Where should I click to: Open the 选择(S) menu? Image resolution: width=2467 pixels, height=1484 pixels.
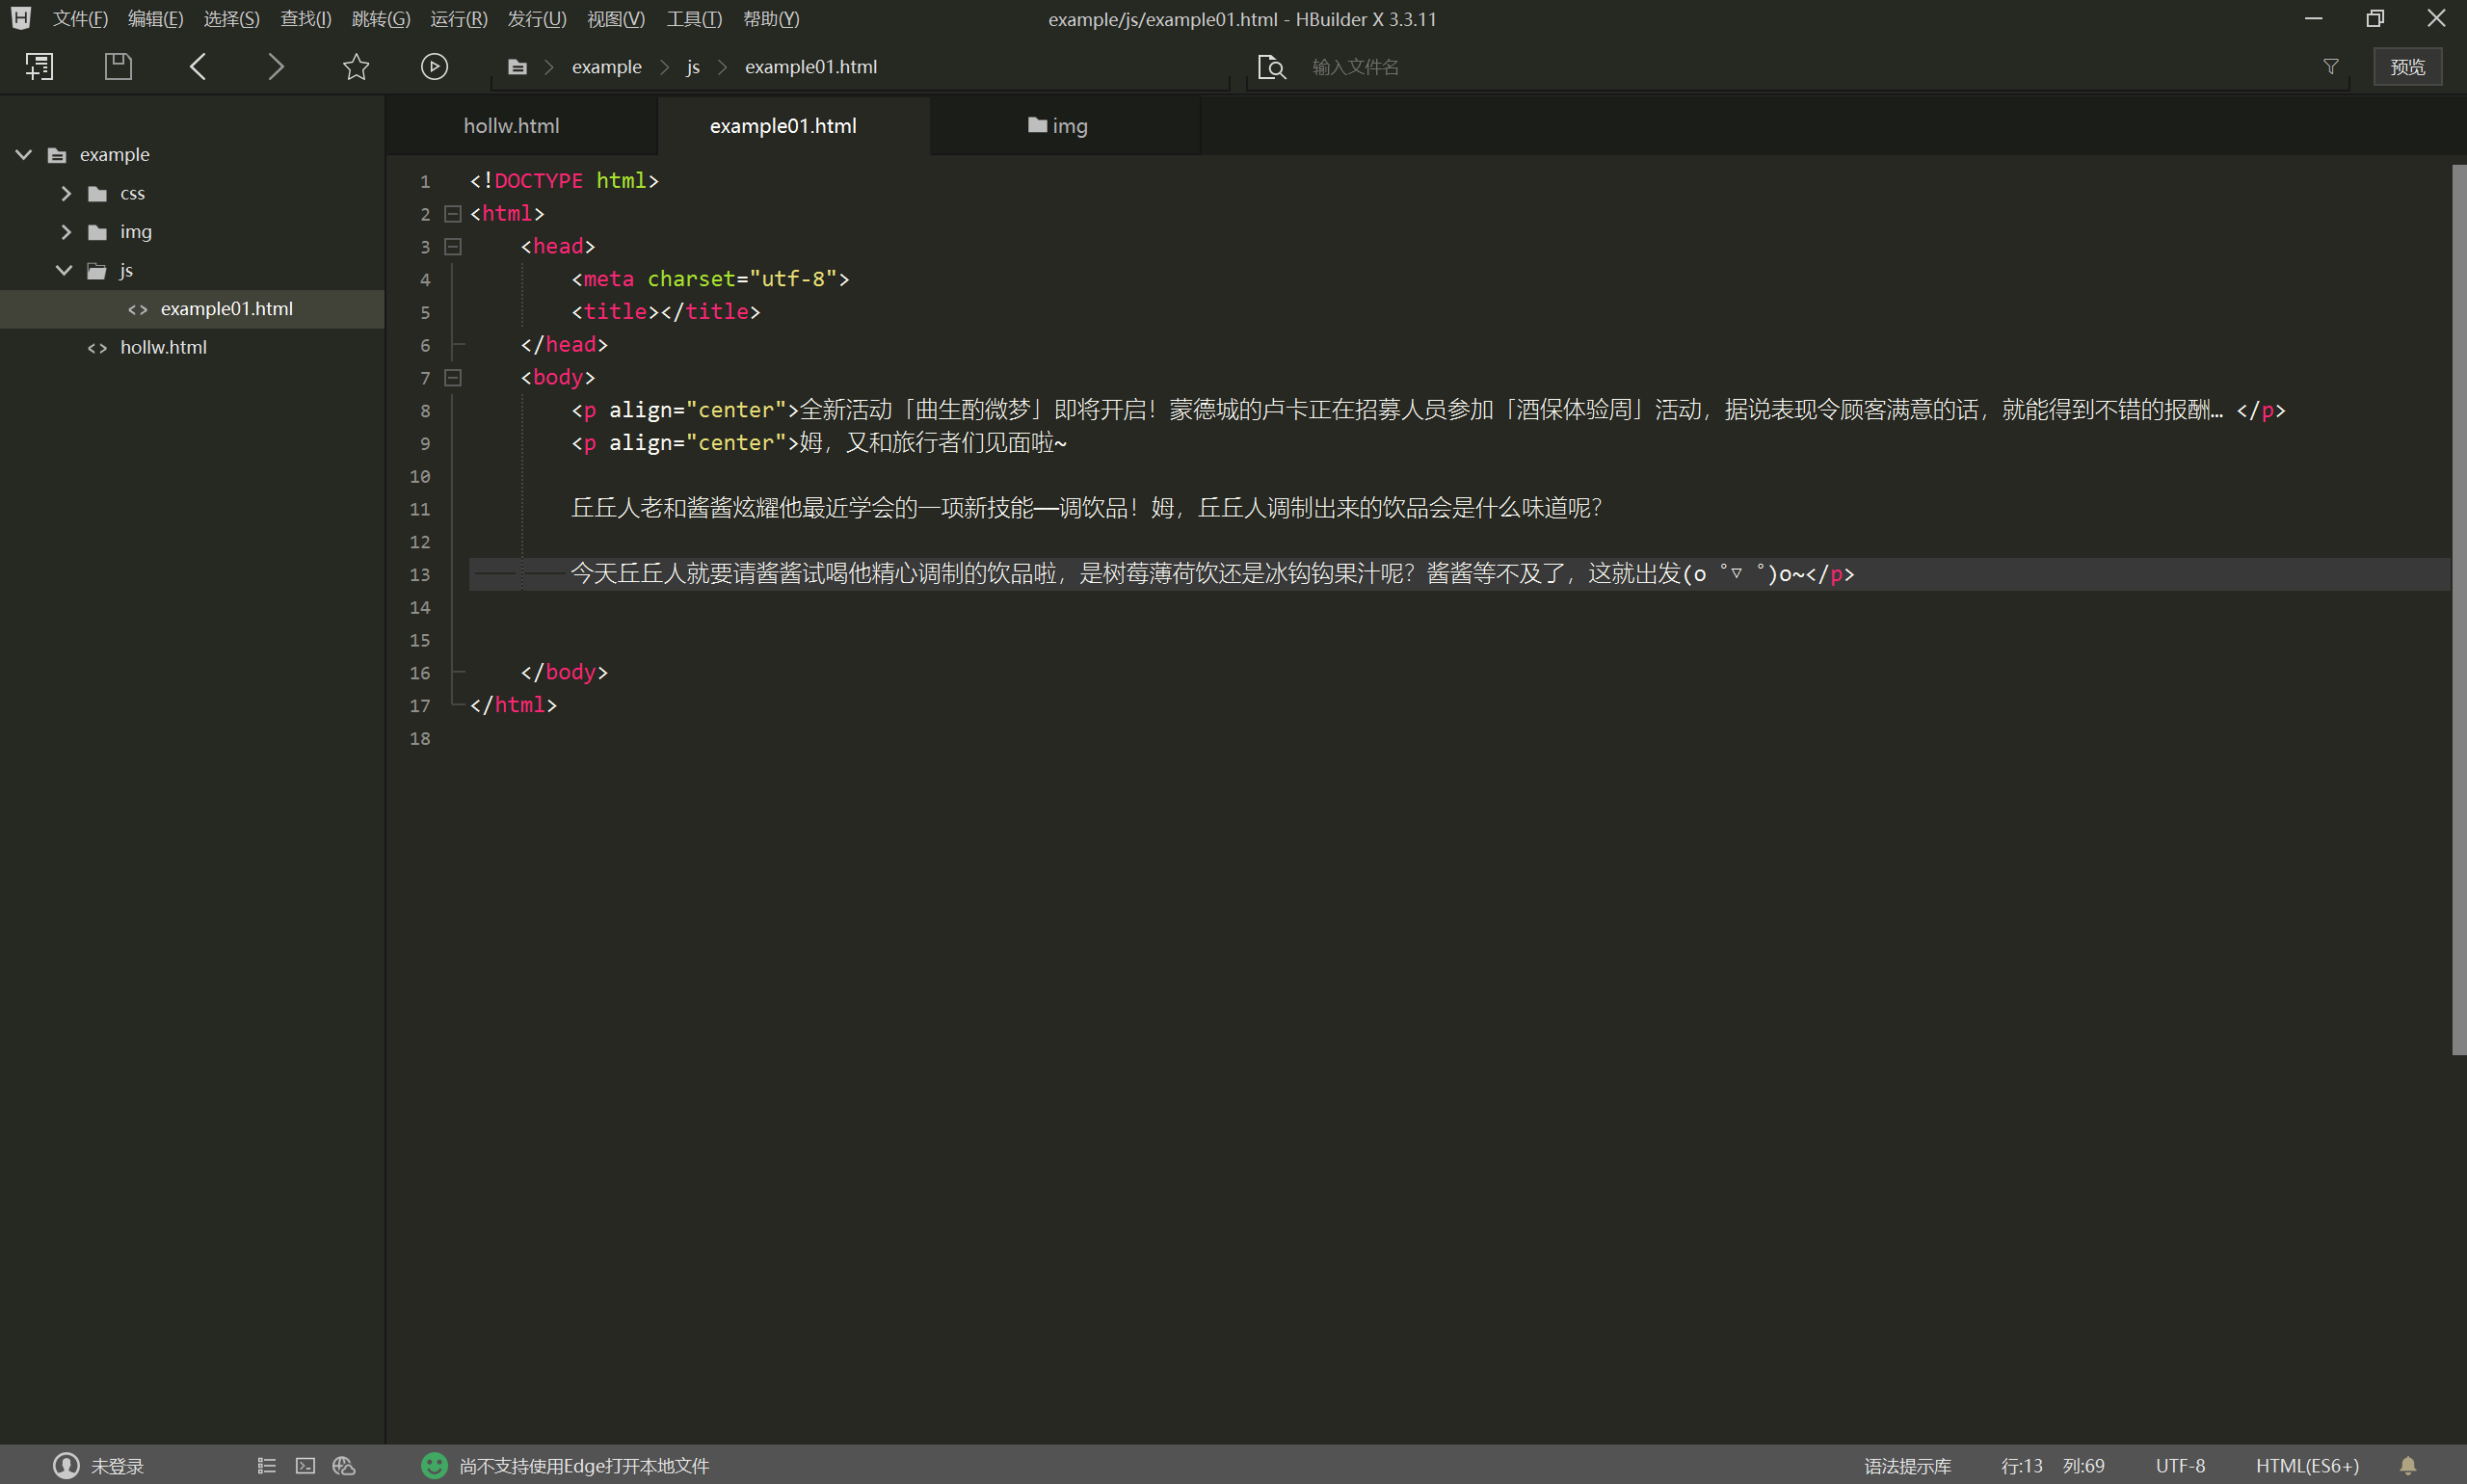[x=232, y=19]
